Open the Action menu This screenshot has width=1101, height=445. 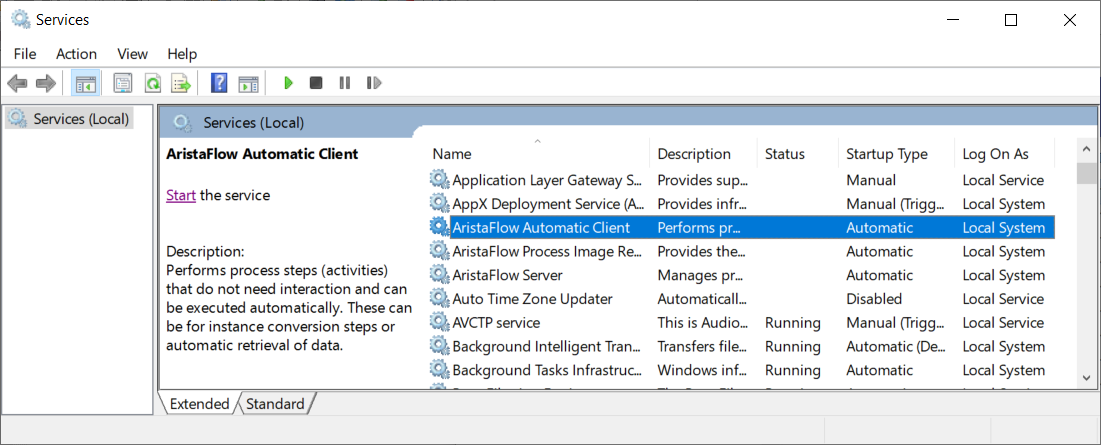click(77, 54)
